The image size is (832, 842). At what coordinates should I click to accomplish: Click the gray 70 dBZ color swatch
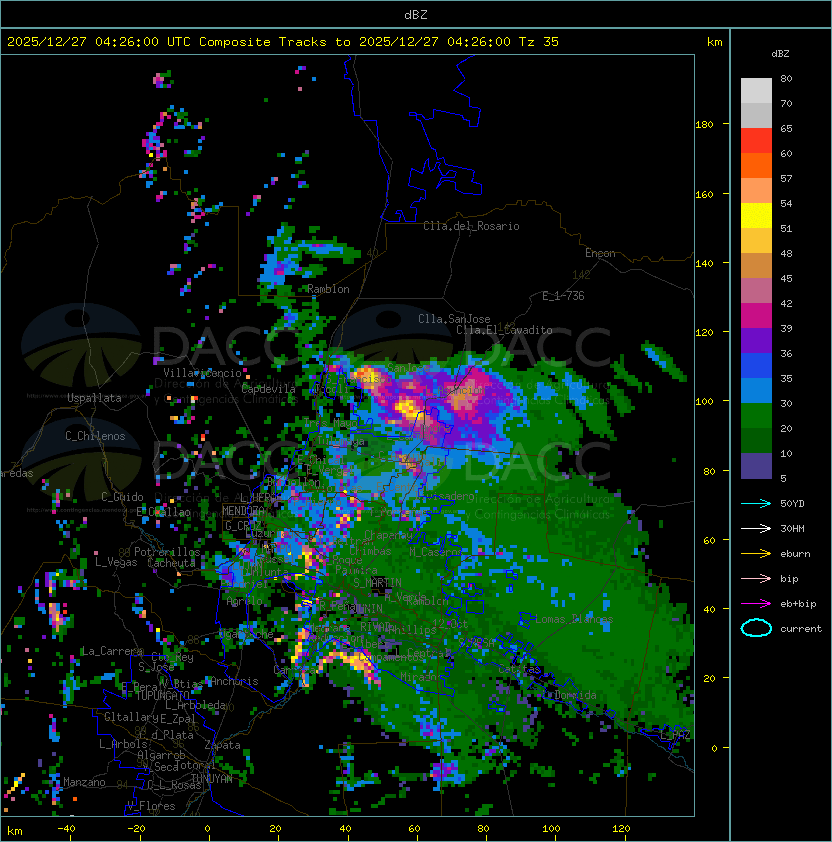pos(756,115)
